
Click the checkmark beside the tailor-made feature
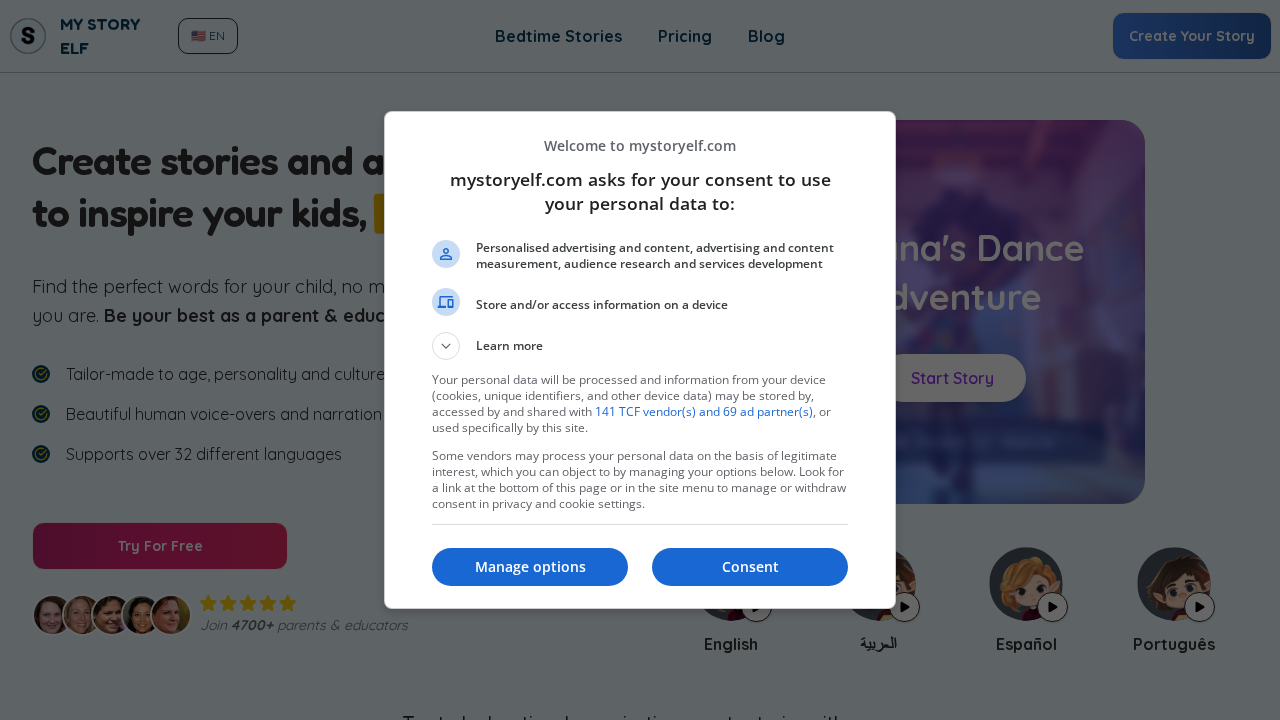41,374
